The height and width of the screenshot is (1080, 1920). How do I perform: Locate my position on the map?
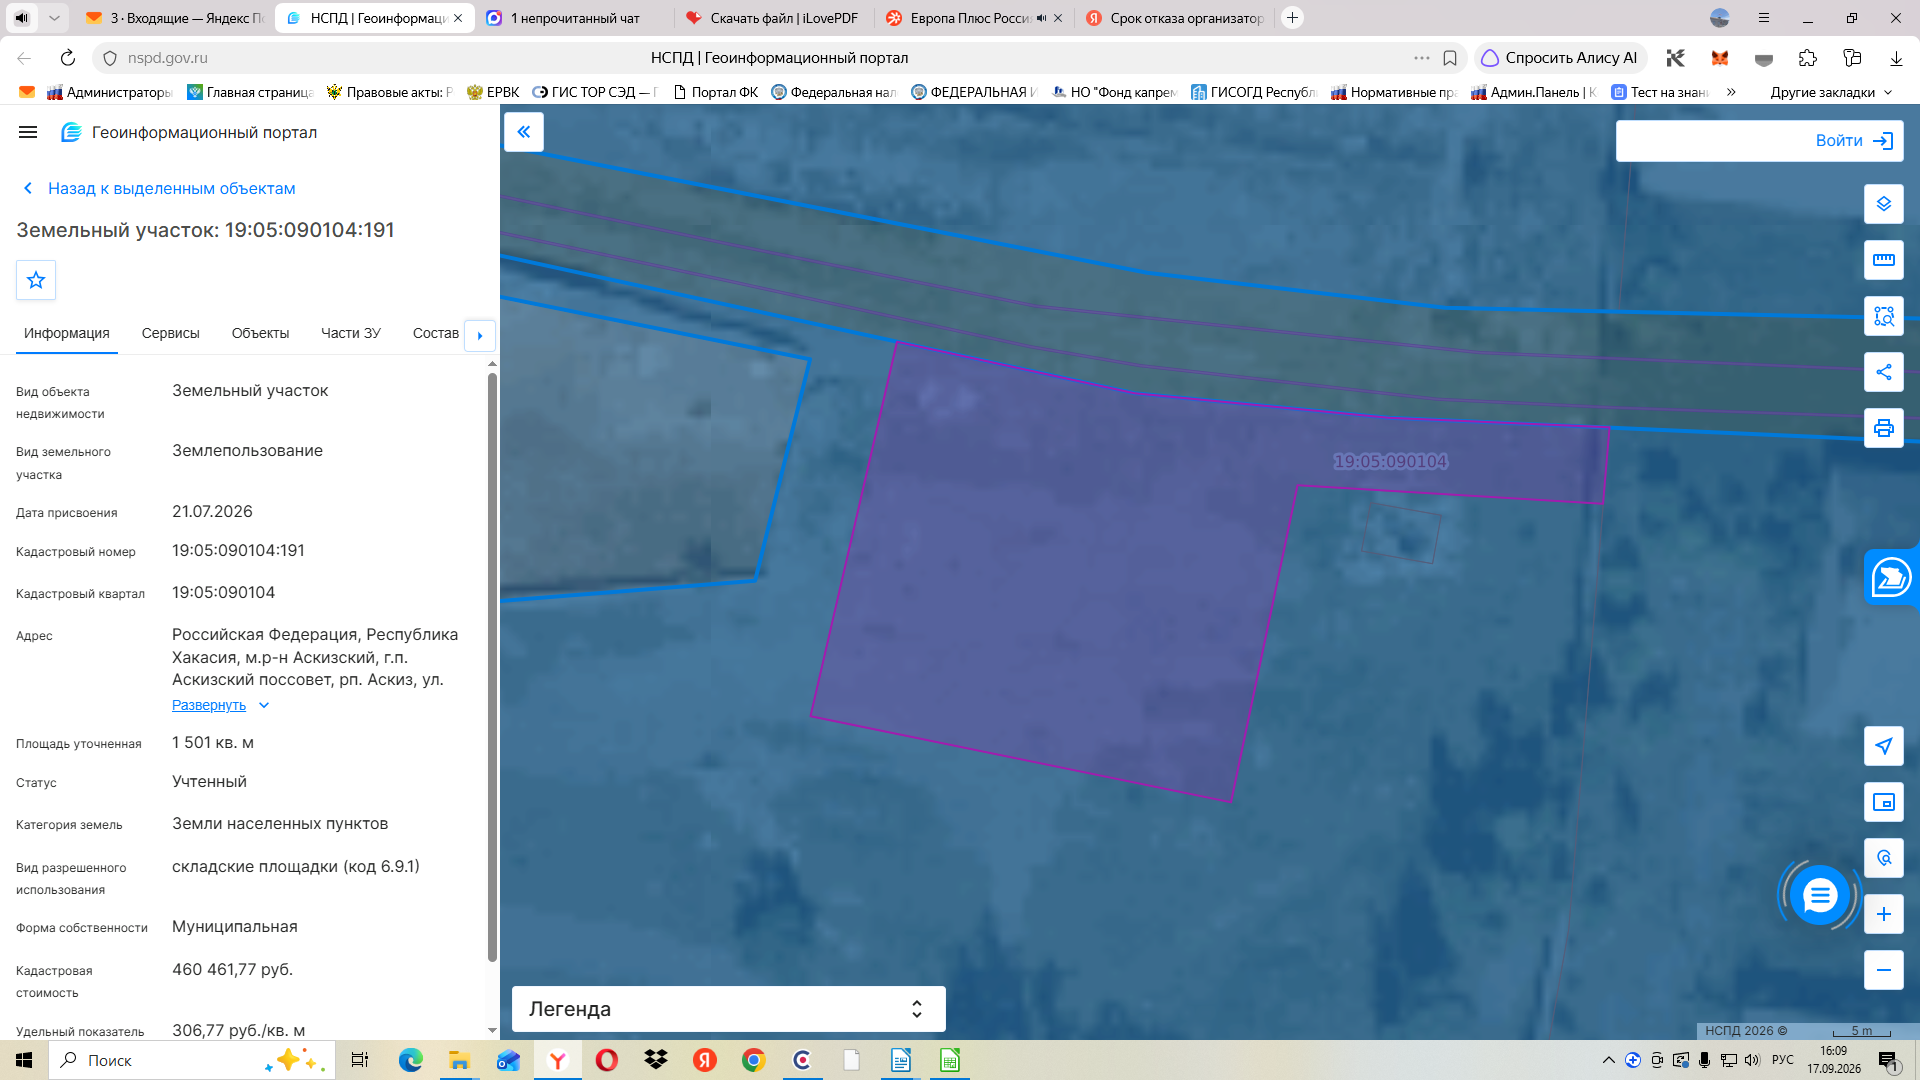(1884, 746)
